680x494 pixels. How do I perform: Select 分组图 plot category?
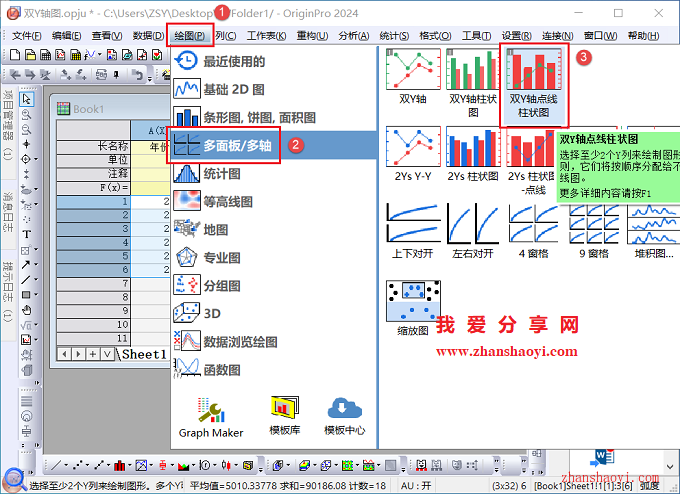(274, 286)
